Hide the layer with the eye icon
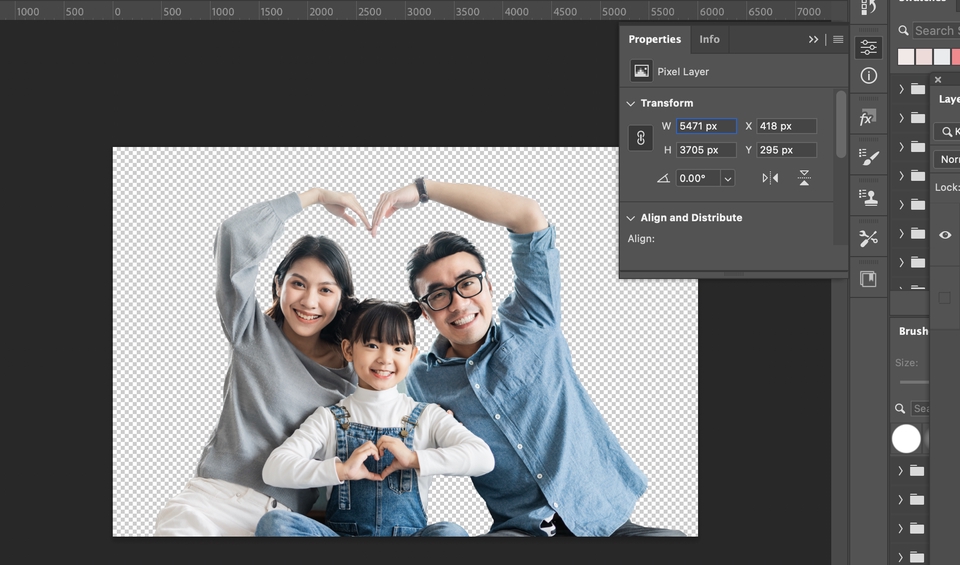The image size is (960, 565). tap(945, 235)
